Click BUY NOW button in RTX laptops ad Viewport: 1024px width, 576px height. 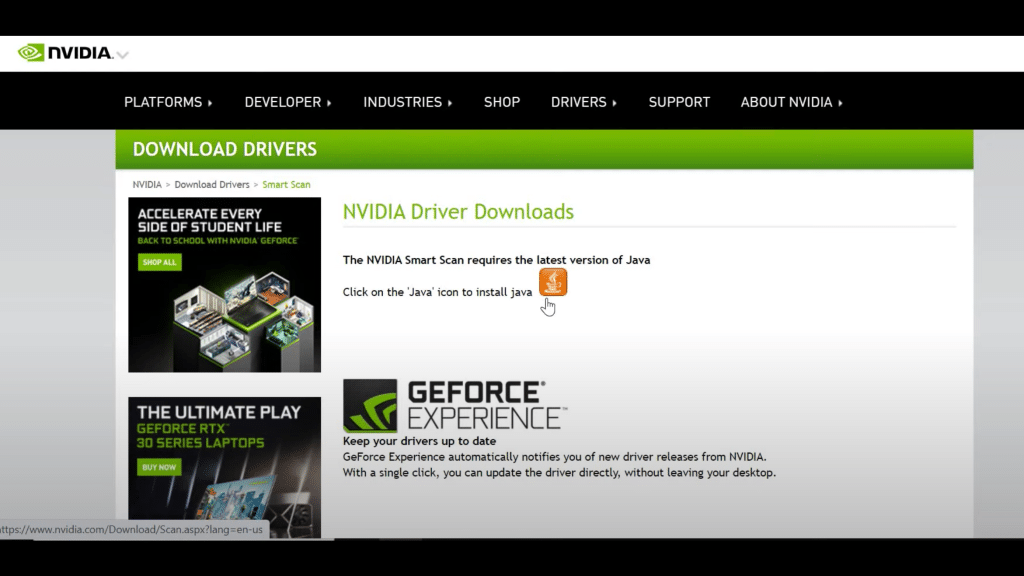[x=159, y=467]
